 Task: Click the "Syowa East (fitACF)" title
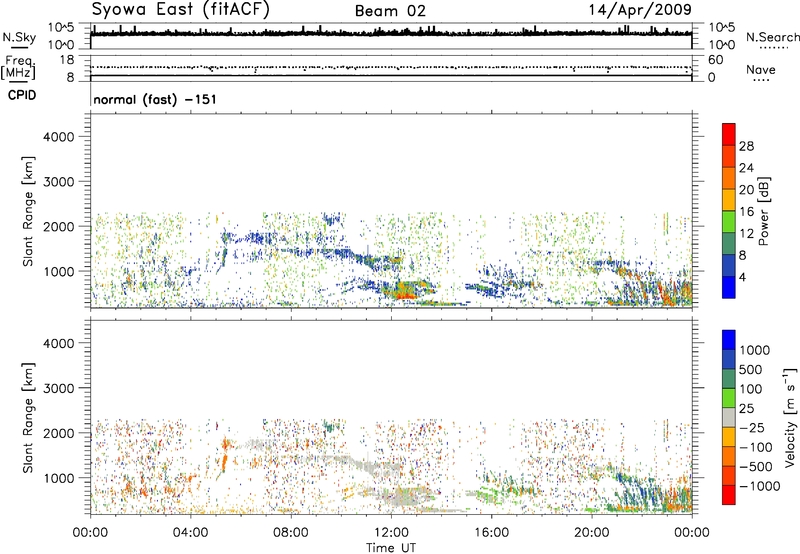coord(181,9)
